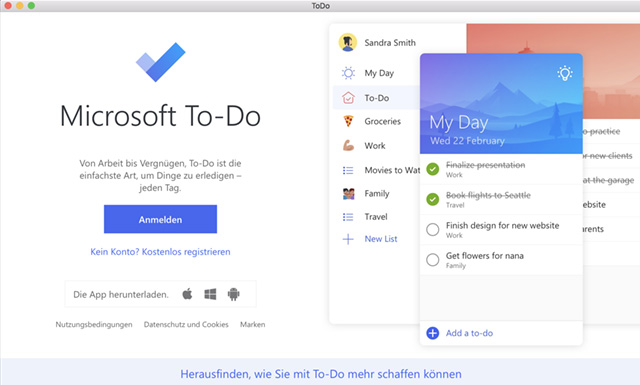
Task: Open the Nutzungsbedingungen link
Action: coord(94,325)
